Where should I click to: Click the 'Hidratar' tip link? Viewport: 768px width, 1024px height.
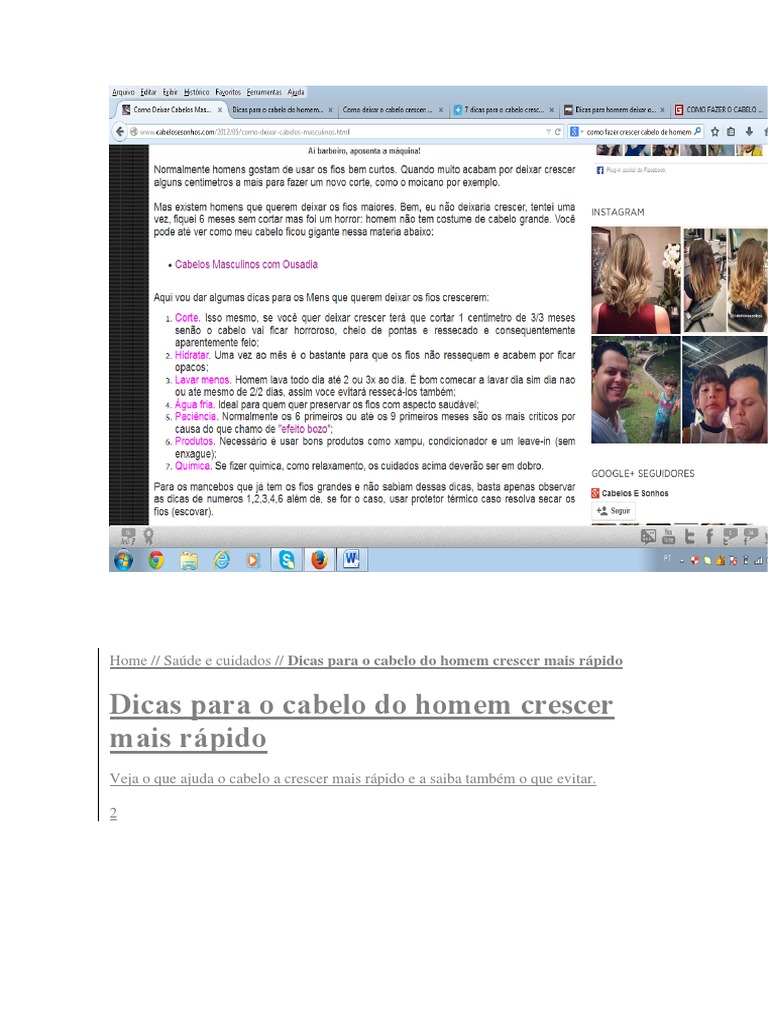pyautogui.click(x=191, y=355)
